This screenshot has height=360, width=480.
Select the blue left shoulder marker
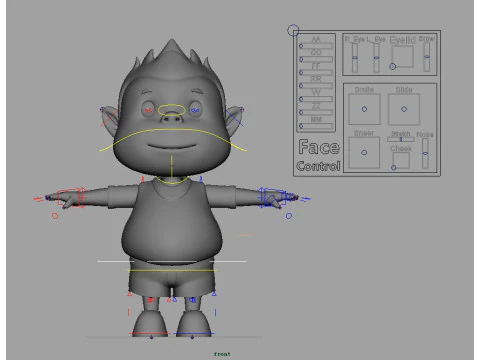coord(201,179)
